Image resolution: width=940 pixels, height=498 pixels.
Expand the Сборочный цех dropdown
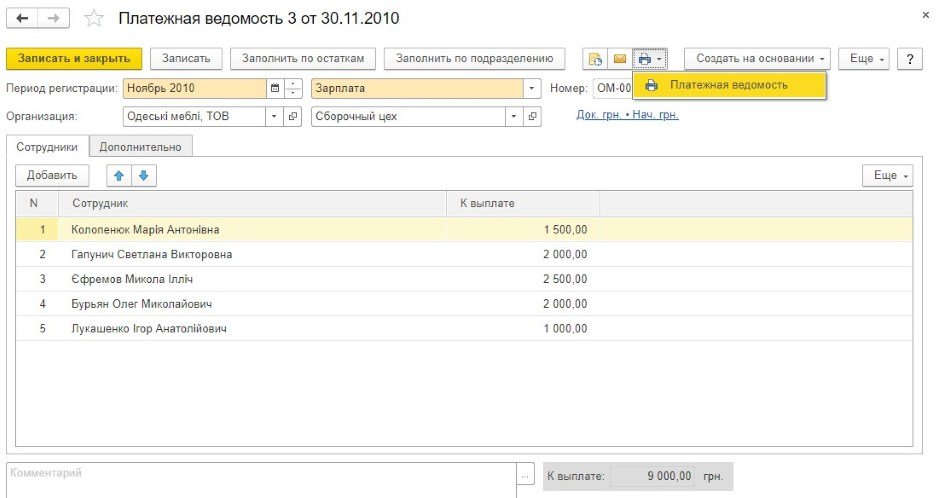click(514, 116)
